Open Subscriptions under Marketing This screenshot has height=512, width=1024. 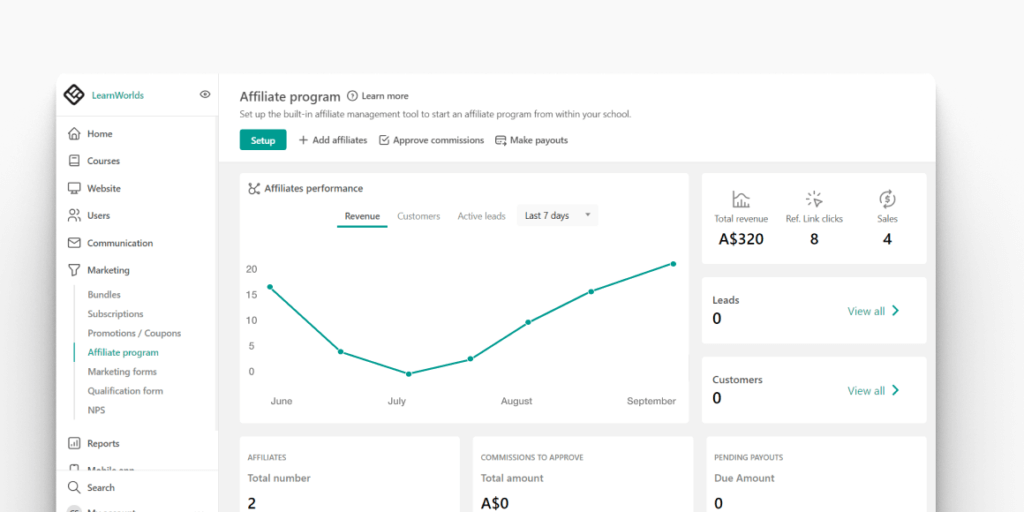point(116,314)
